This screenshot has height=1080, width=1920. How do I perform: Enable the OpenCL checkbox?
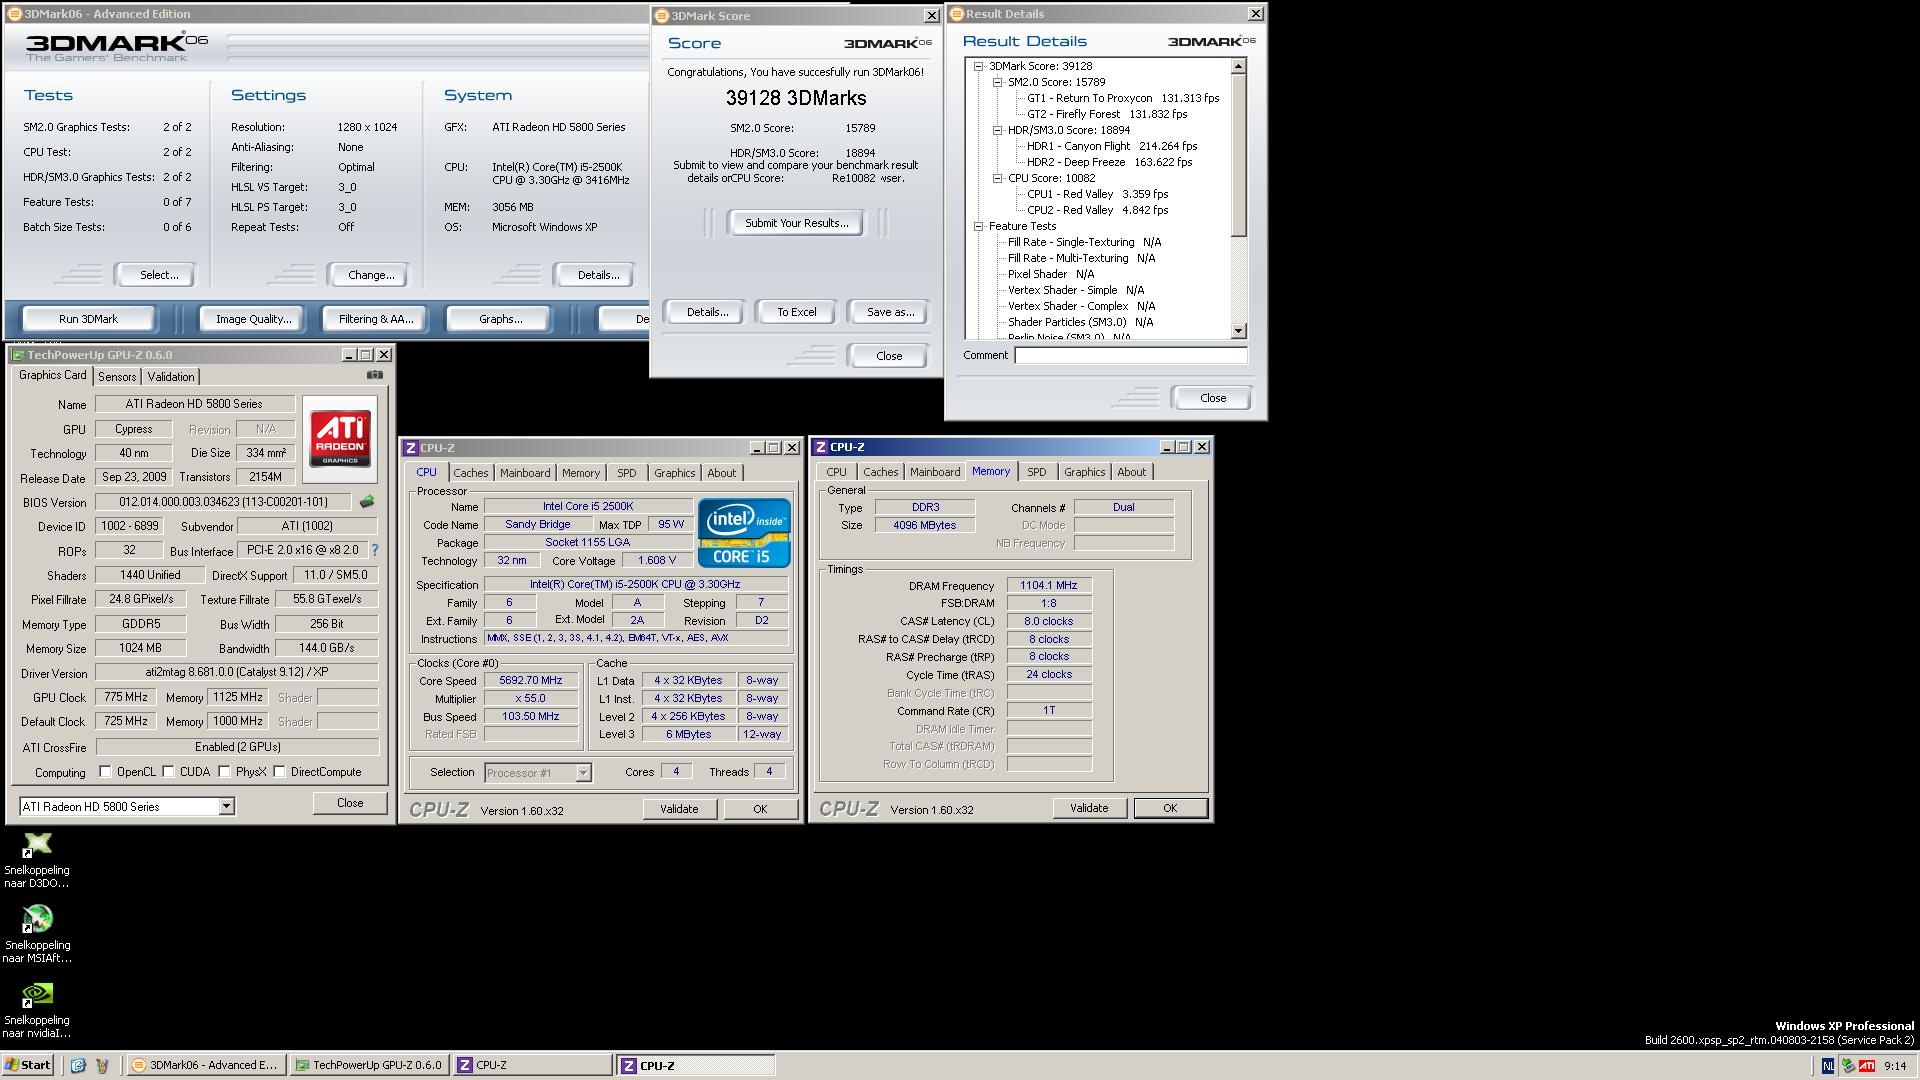[x=106, y=771]
